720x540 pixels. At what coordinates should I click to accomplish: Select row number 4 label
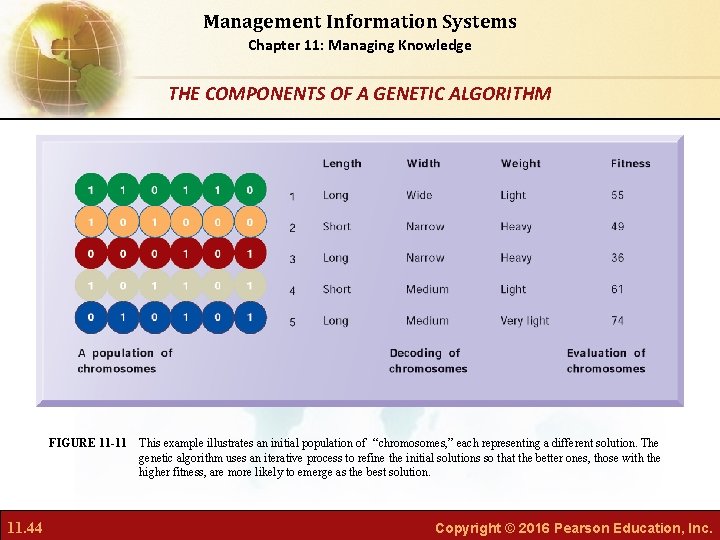click(292, 291)
